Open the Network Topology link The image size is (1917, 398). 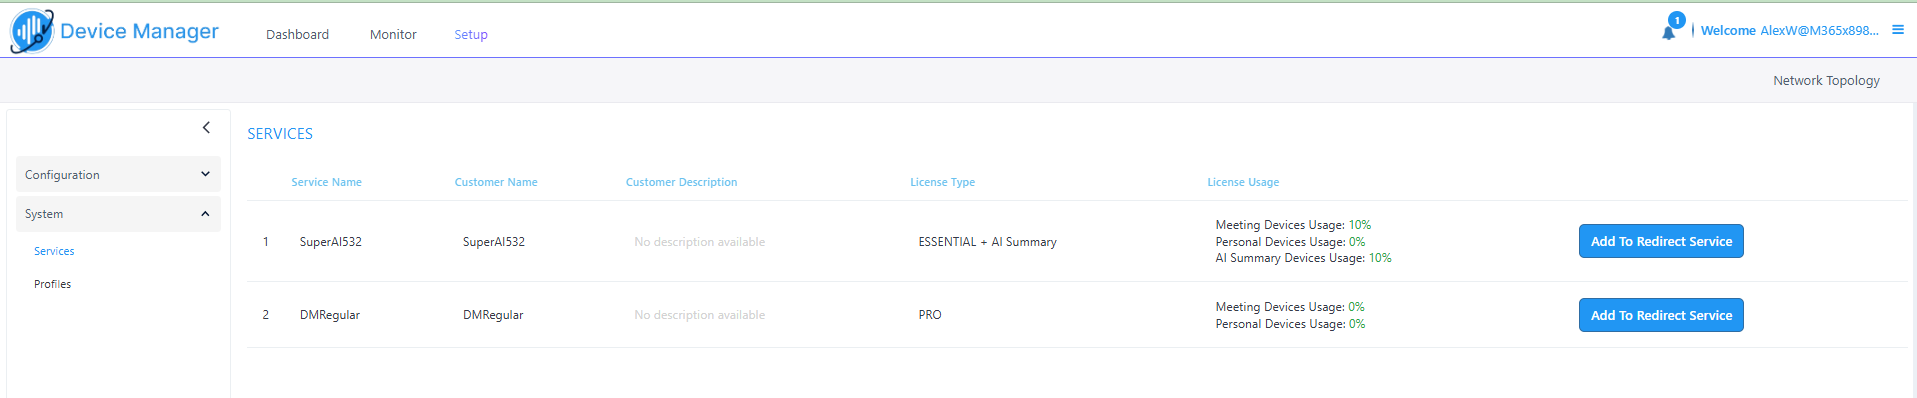click(1826, 80)
